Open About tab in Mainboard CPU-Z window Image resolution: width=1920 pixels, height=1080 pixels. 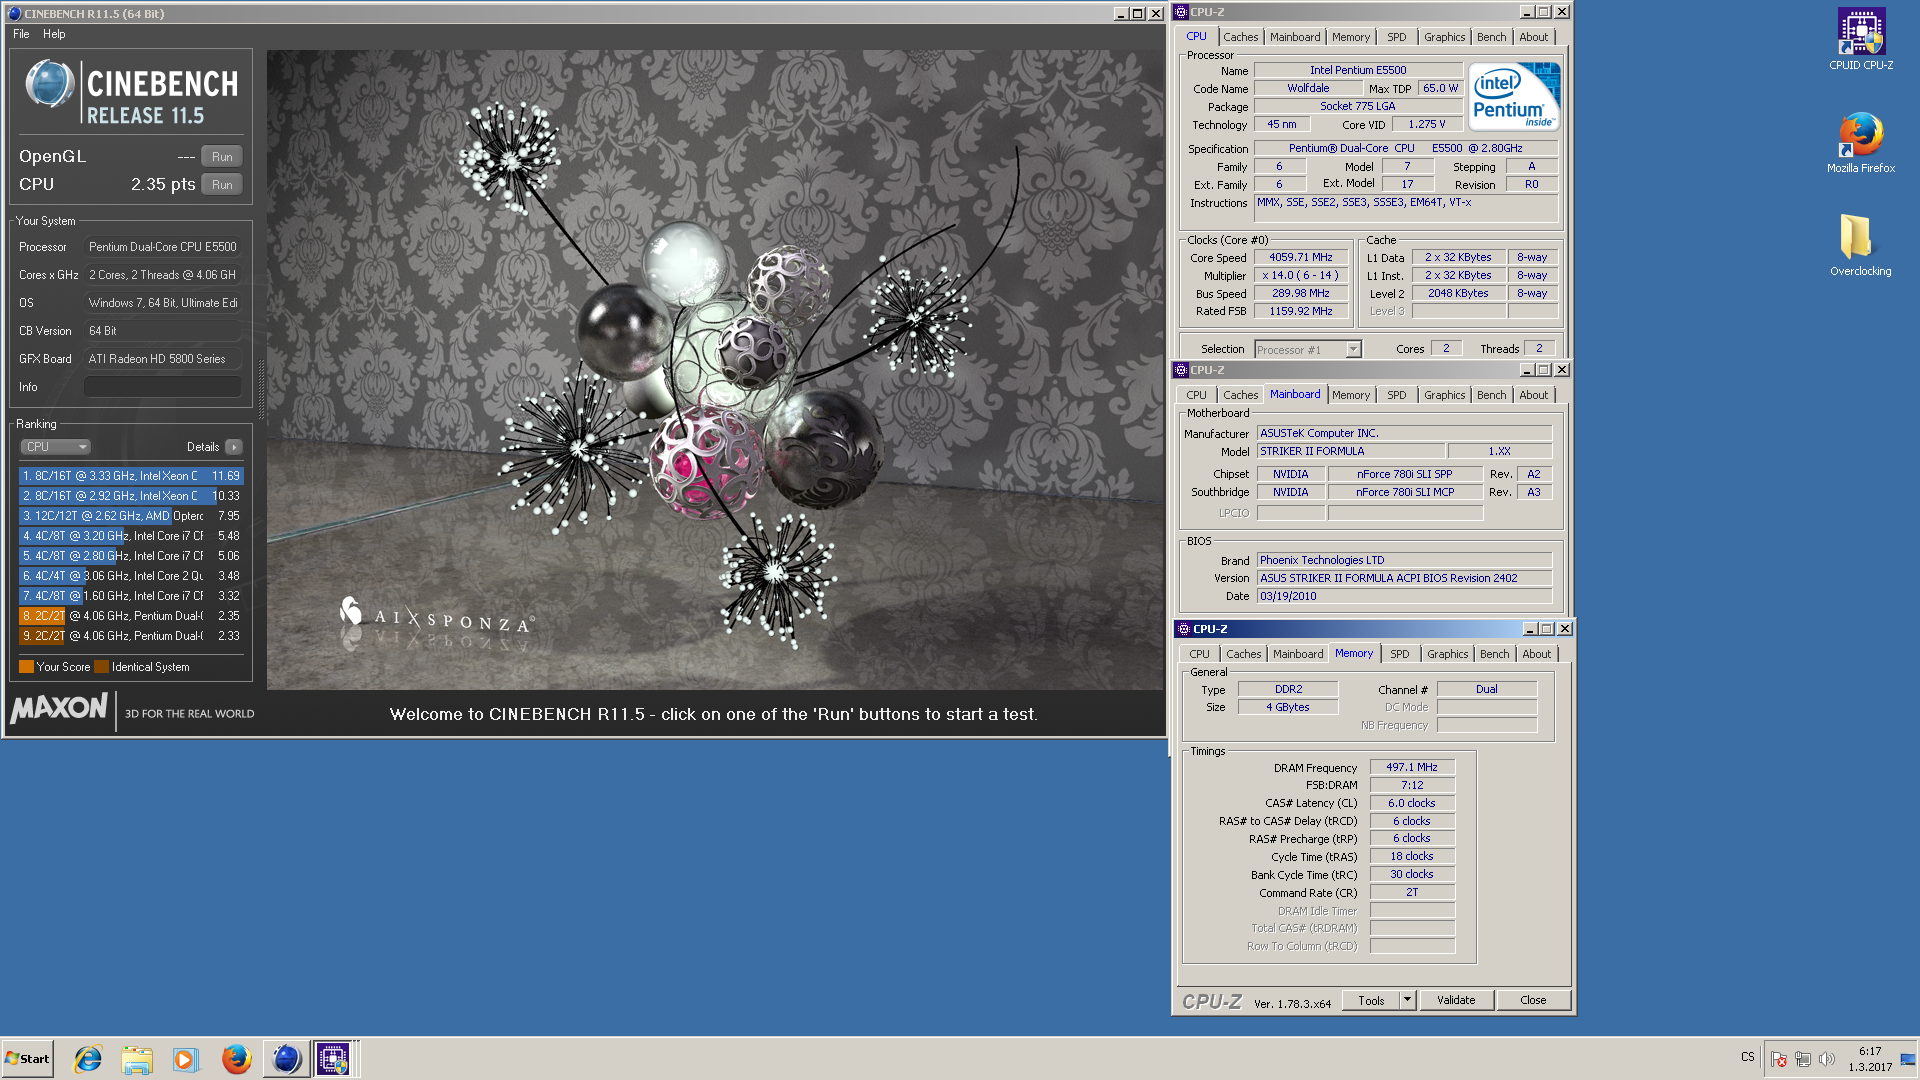(1533, 395)
